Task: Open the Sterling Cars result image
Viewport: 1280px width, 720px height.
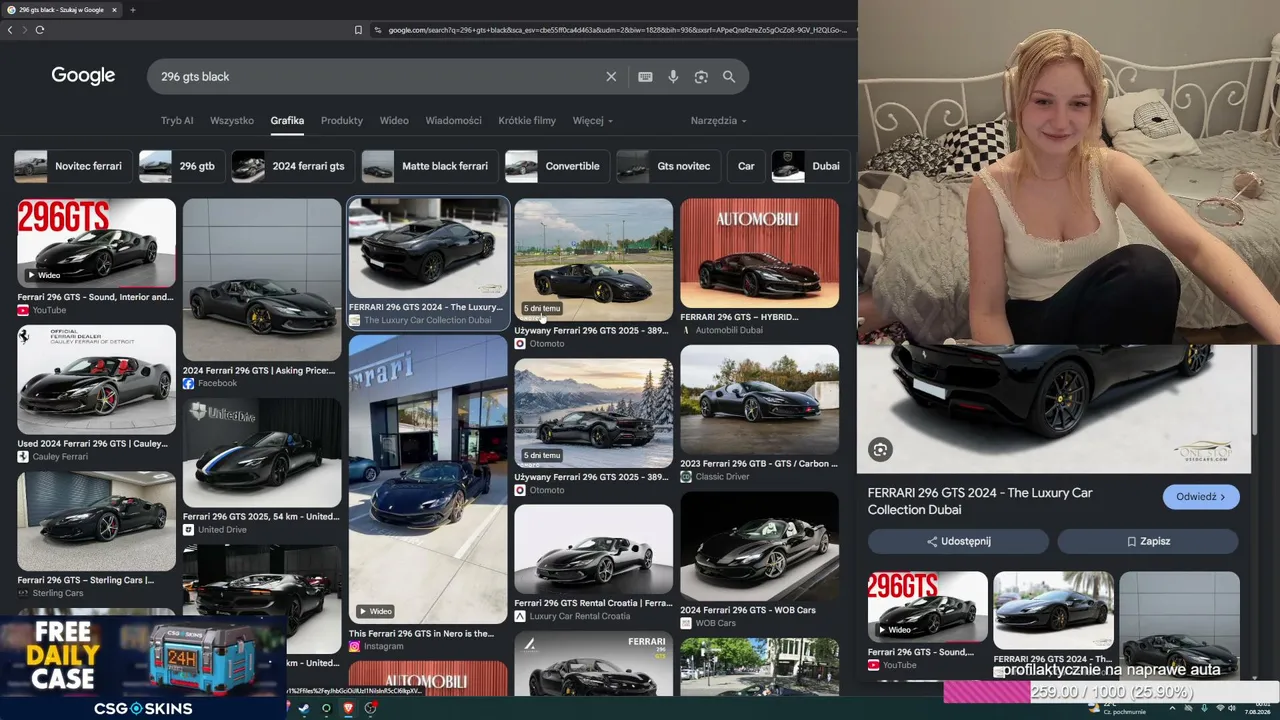Action: coord(96,521)
